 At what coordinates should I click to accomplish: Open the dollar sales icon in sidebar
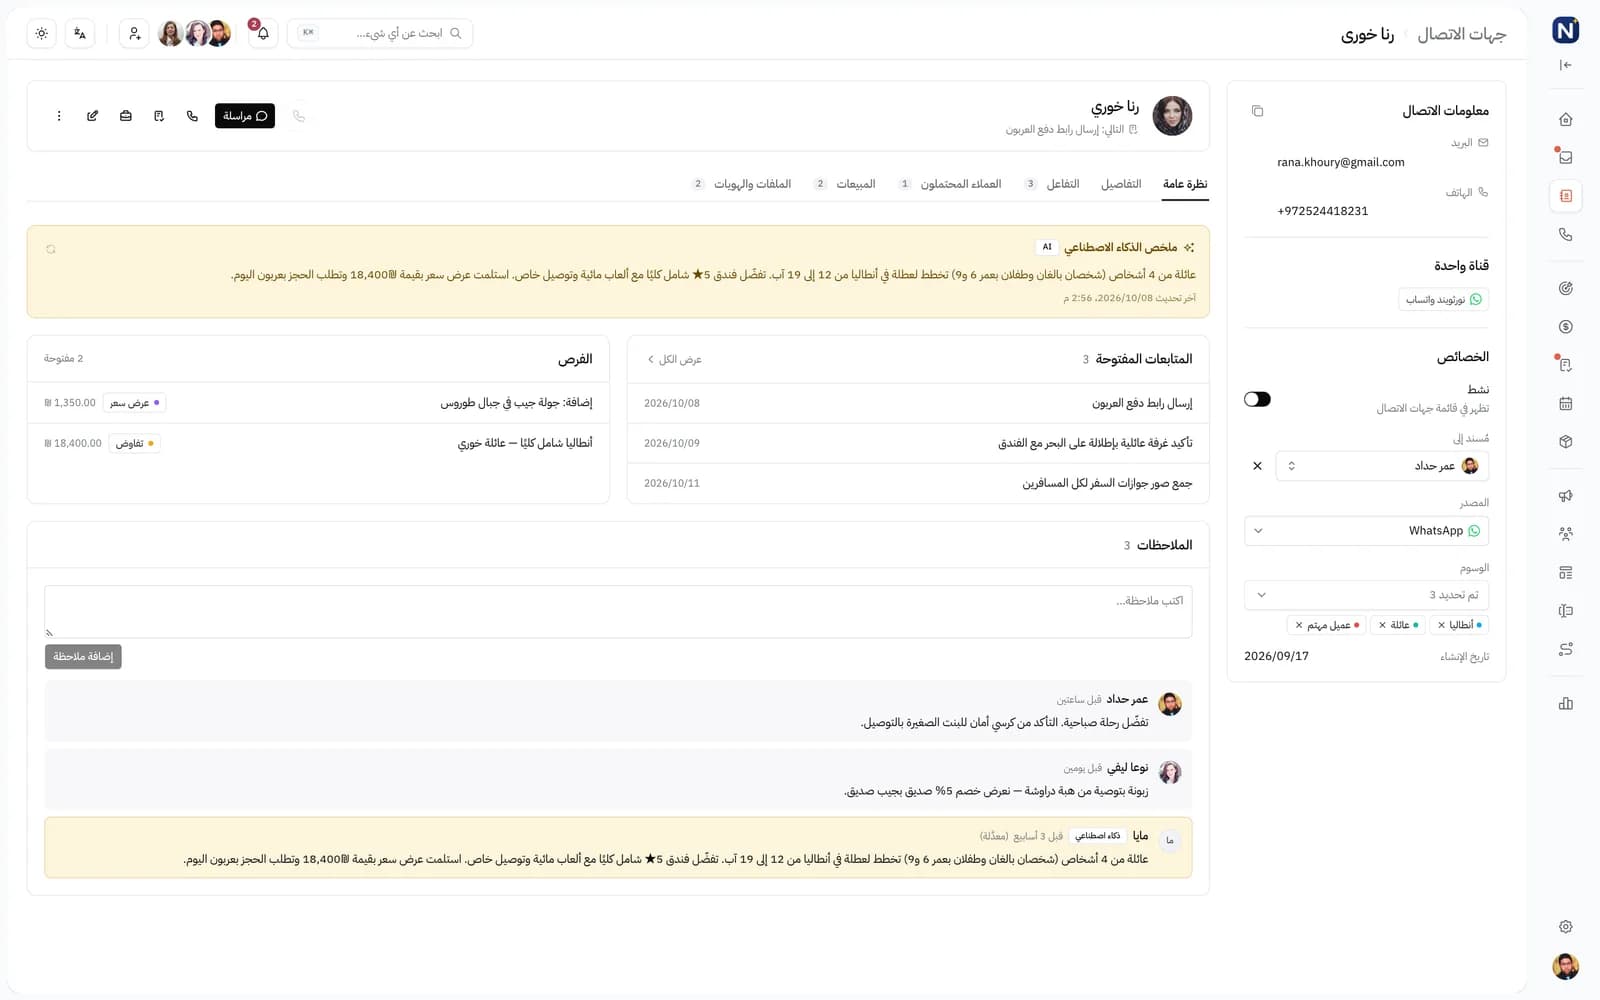1566,326
